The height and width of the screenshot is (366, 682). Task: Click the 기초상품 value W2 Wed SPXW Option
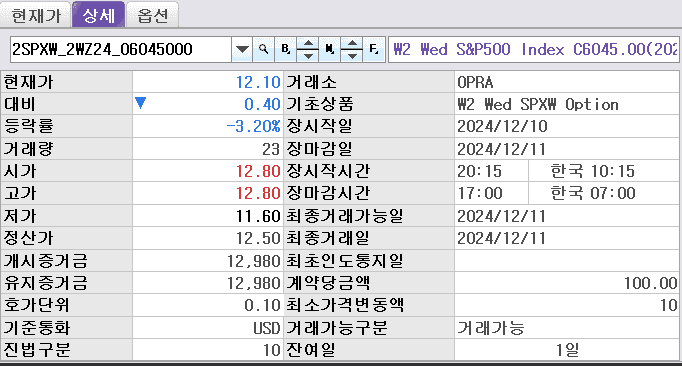pos(538,104)
